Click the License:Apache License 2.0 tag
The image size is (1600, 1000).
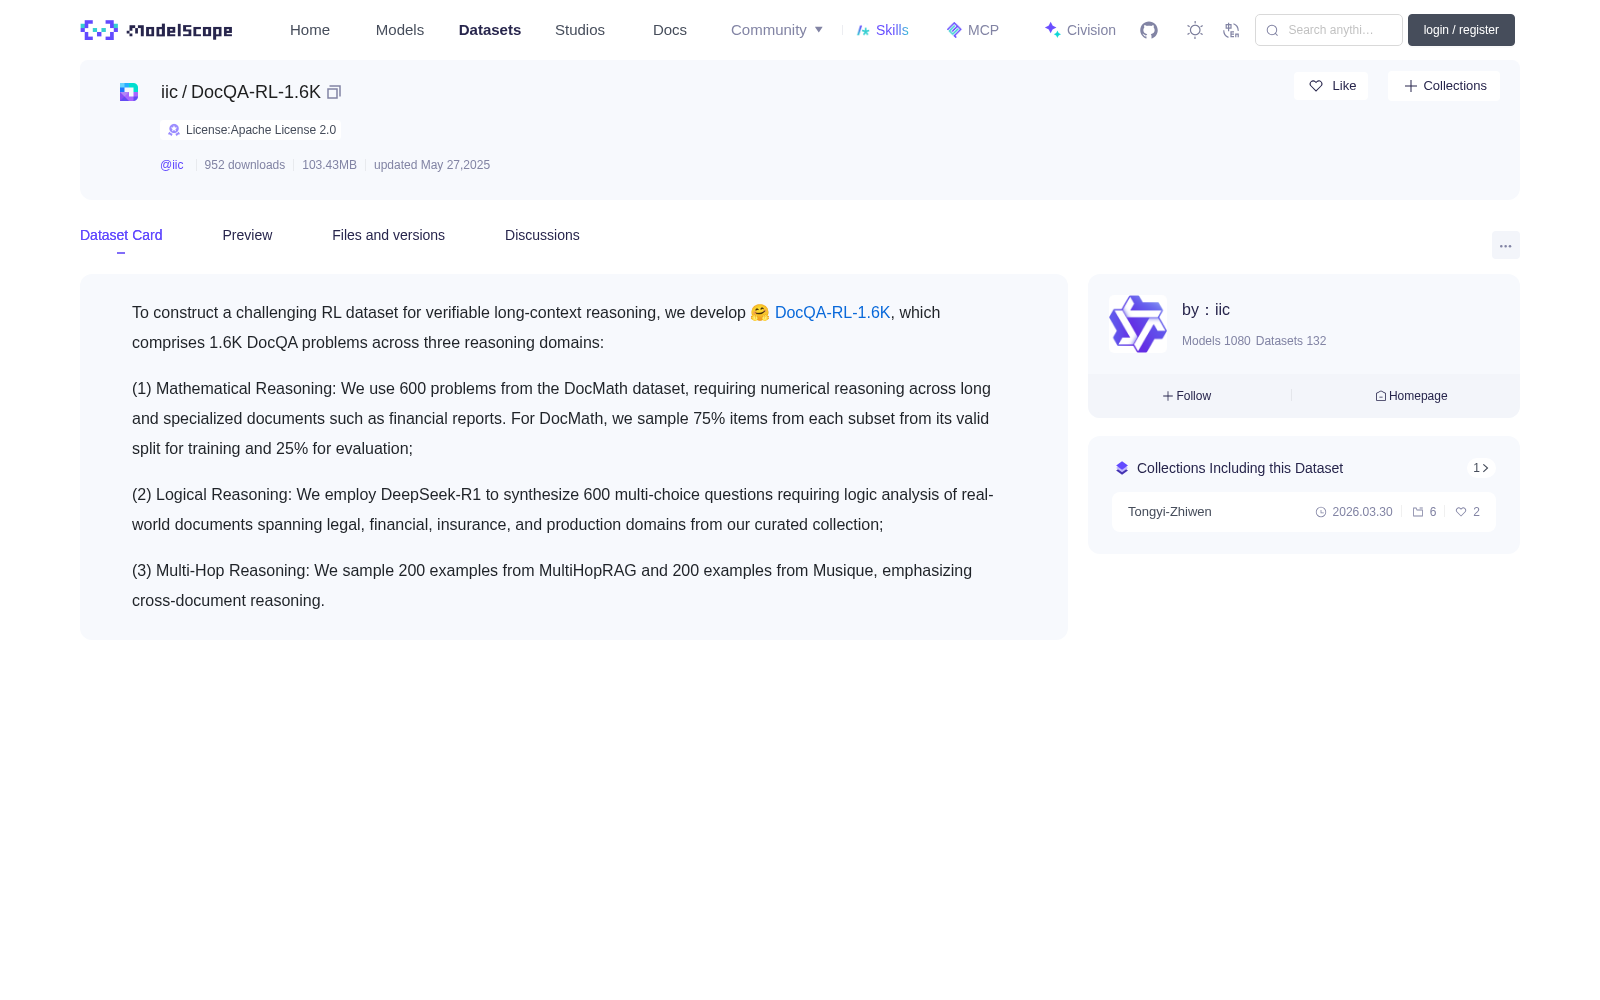pyautogui.click(x=250, y=130)
